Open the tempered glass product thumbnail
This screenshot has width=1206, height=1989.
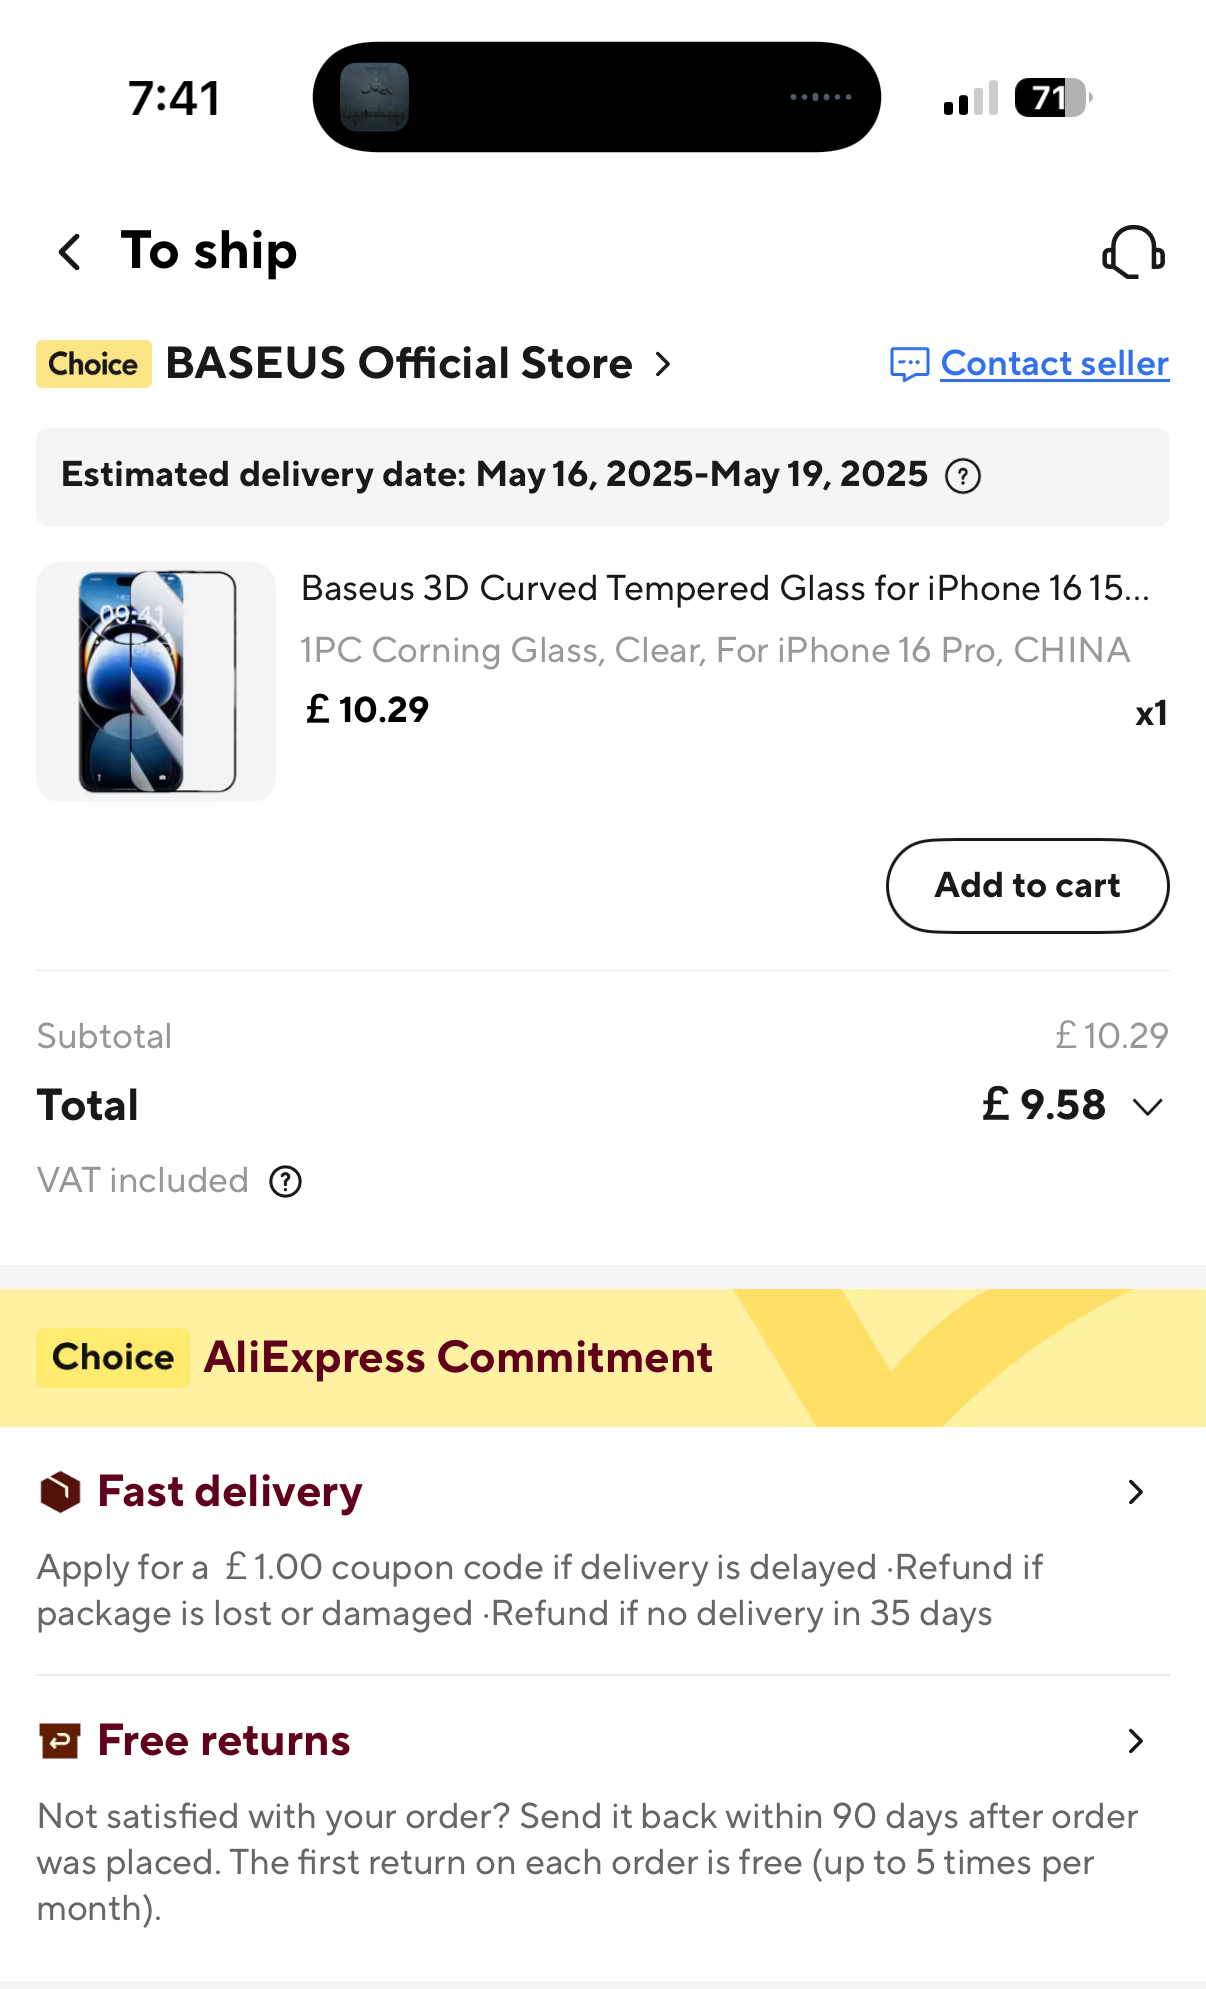click(156, 682)
